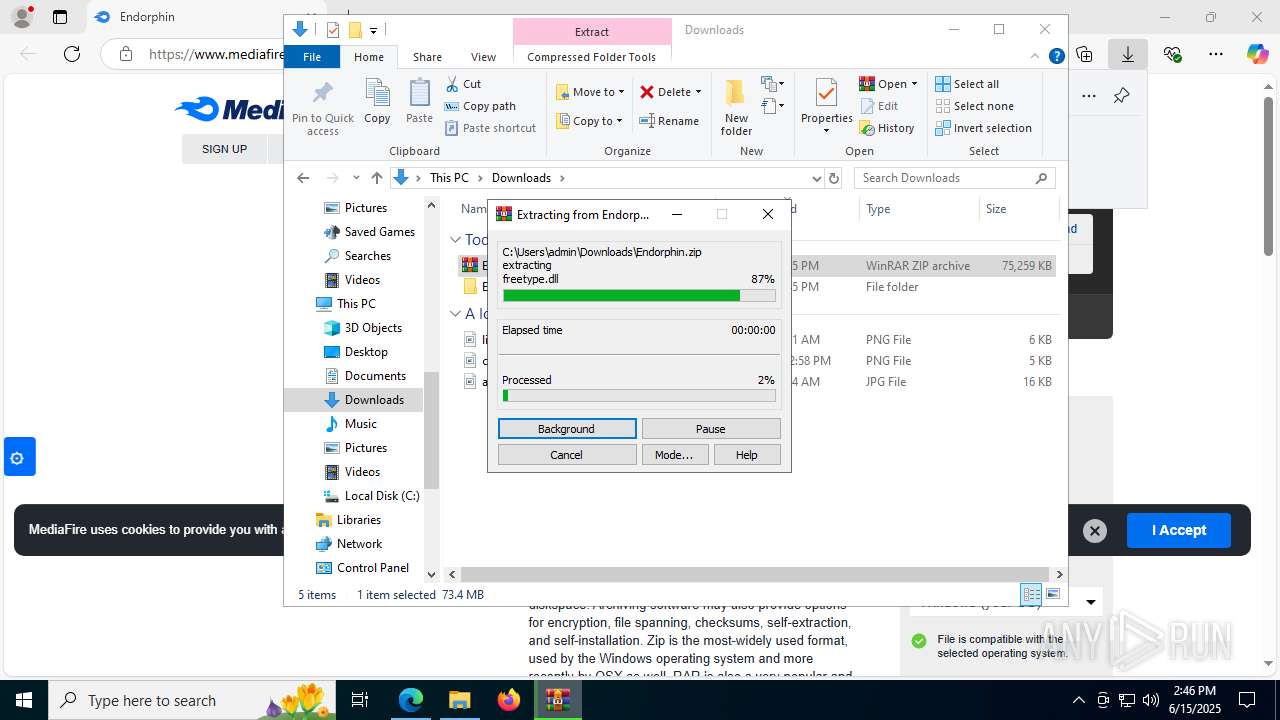Collapse the Today file group

[x=455, y=240]
